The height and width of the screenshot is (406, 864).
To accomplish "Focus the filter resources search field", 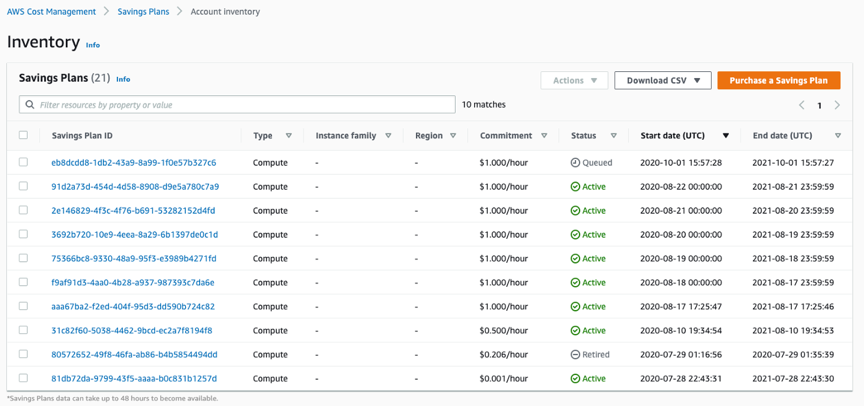I will (x=237, y=105).
